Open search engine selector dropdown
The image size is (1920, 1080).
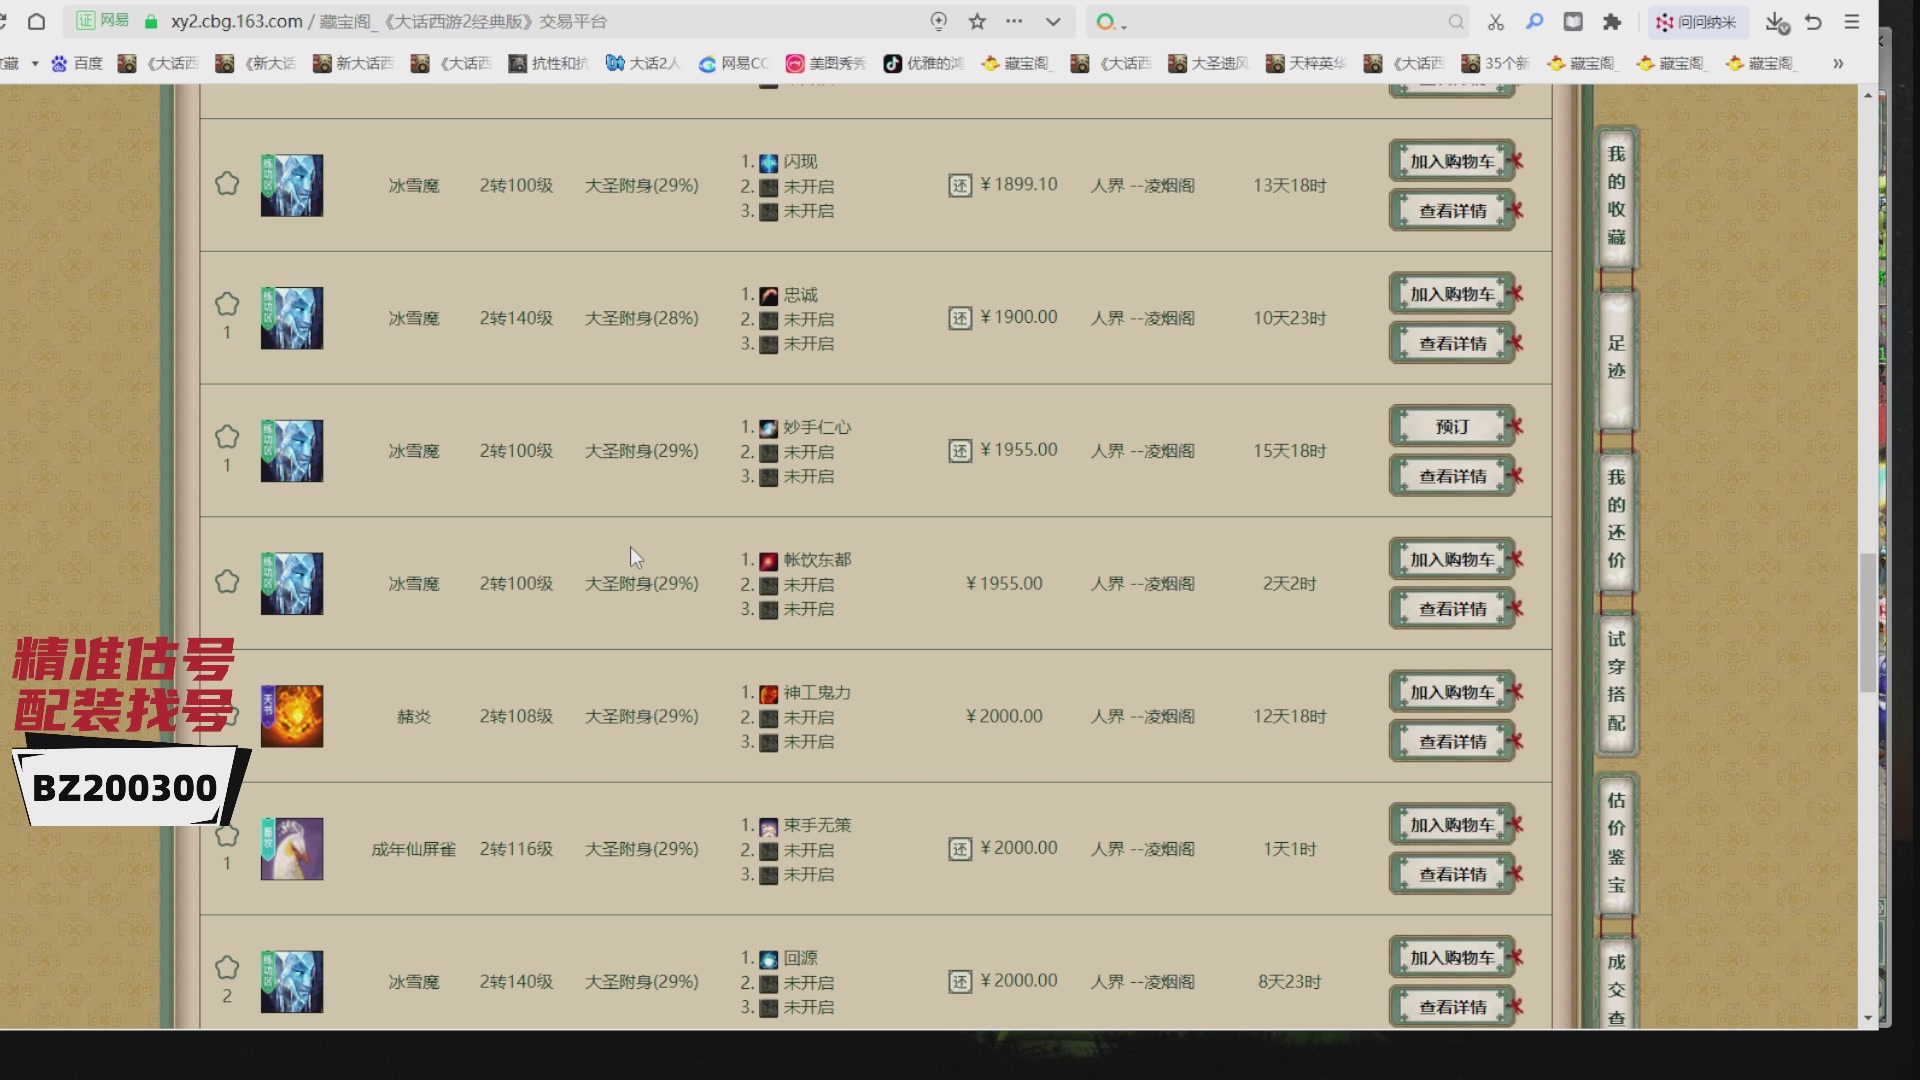[x=1110, y=21]
